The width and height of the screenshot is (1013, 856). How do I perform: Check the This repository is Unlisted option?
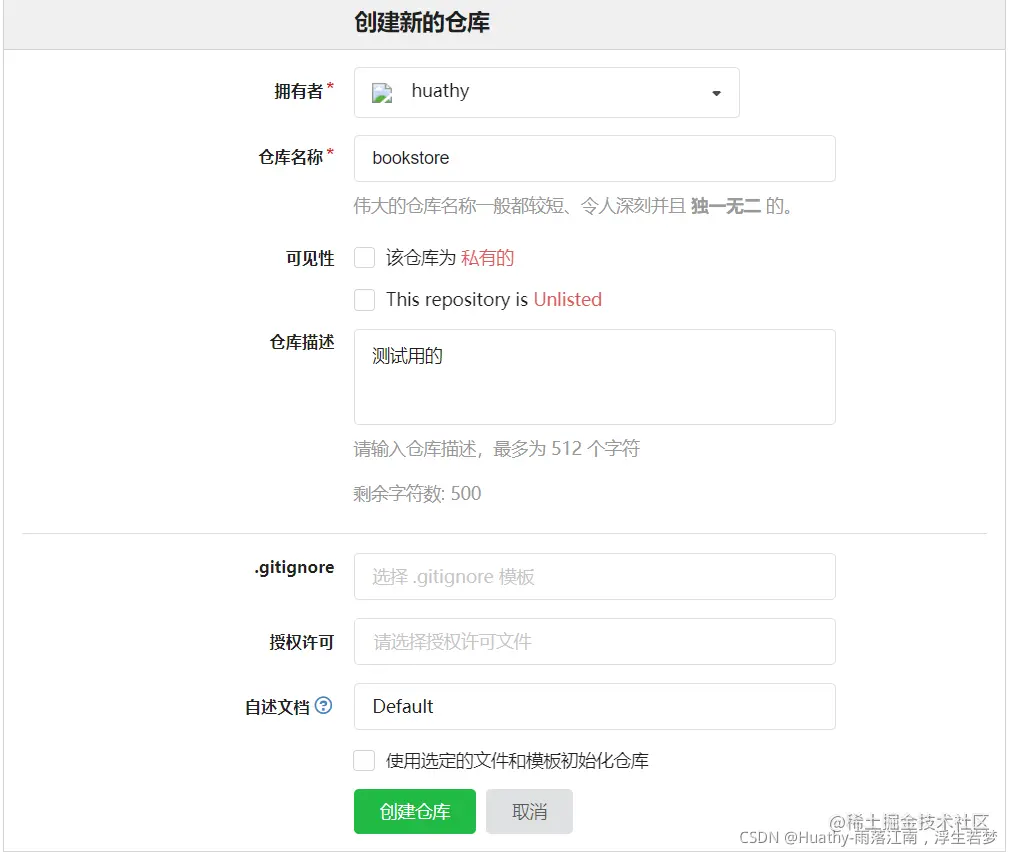364,300
